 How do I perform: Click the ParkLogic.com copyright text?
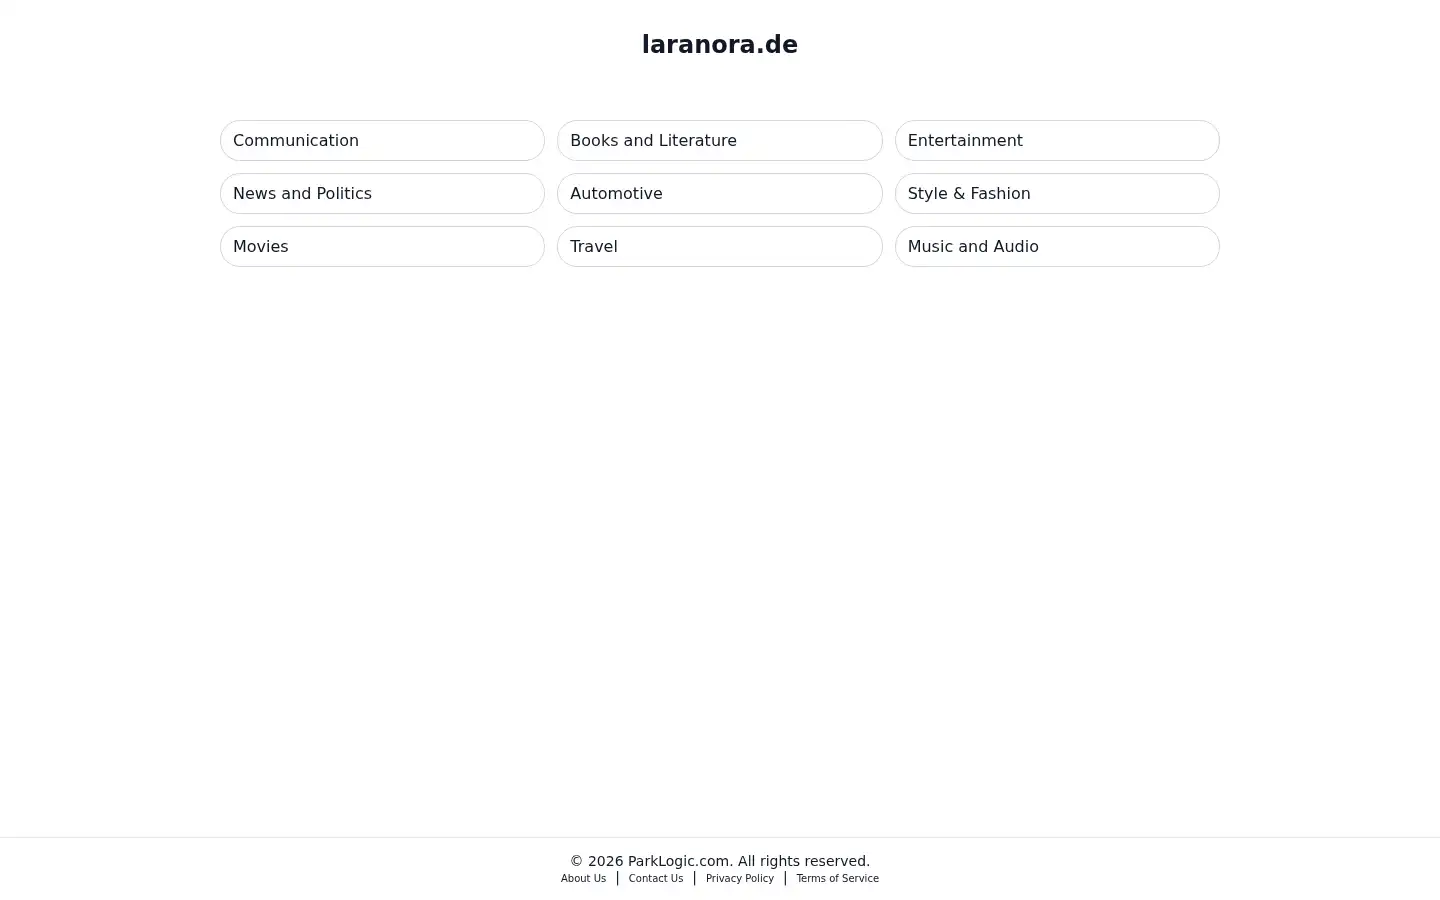720,861
